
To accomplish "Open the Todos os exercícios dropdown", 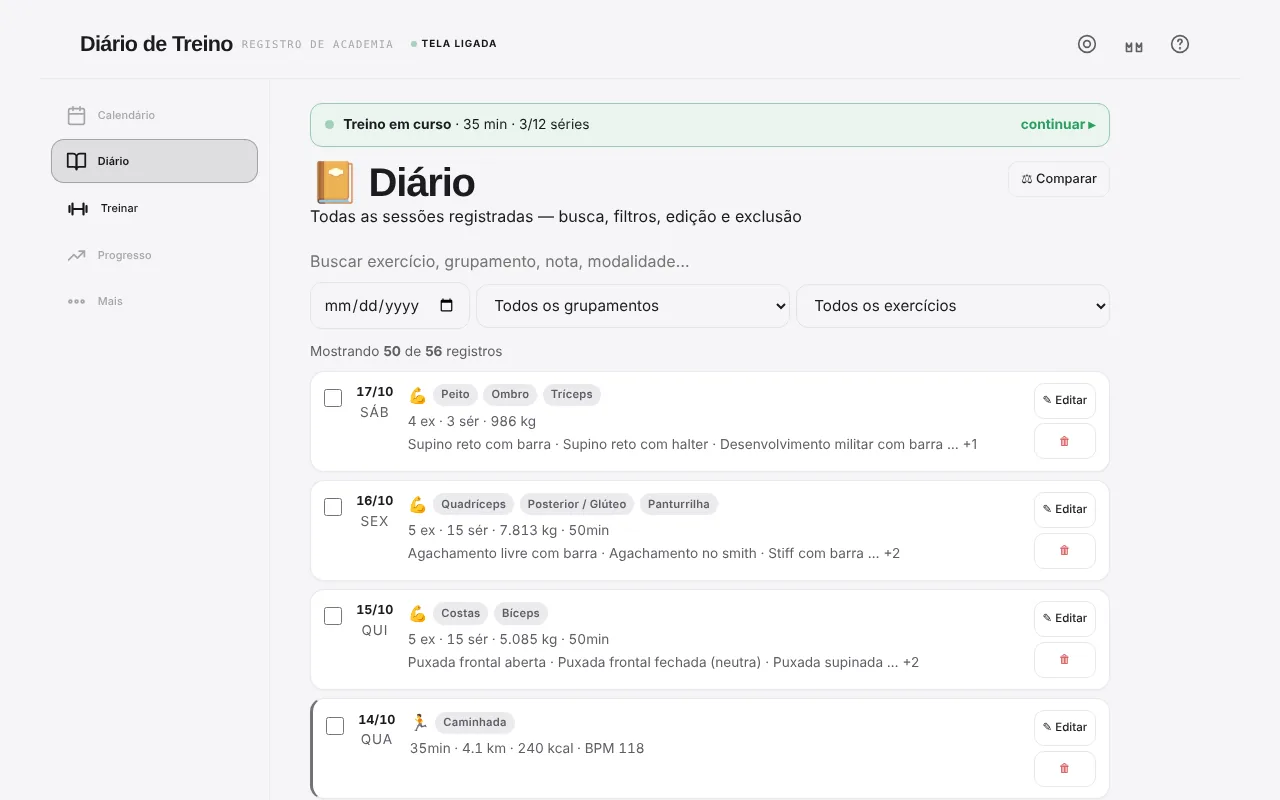I will 953,306.
